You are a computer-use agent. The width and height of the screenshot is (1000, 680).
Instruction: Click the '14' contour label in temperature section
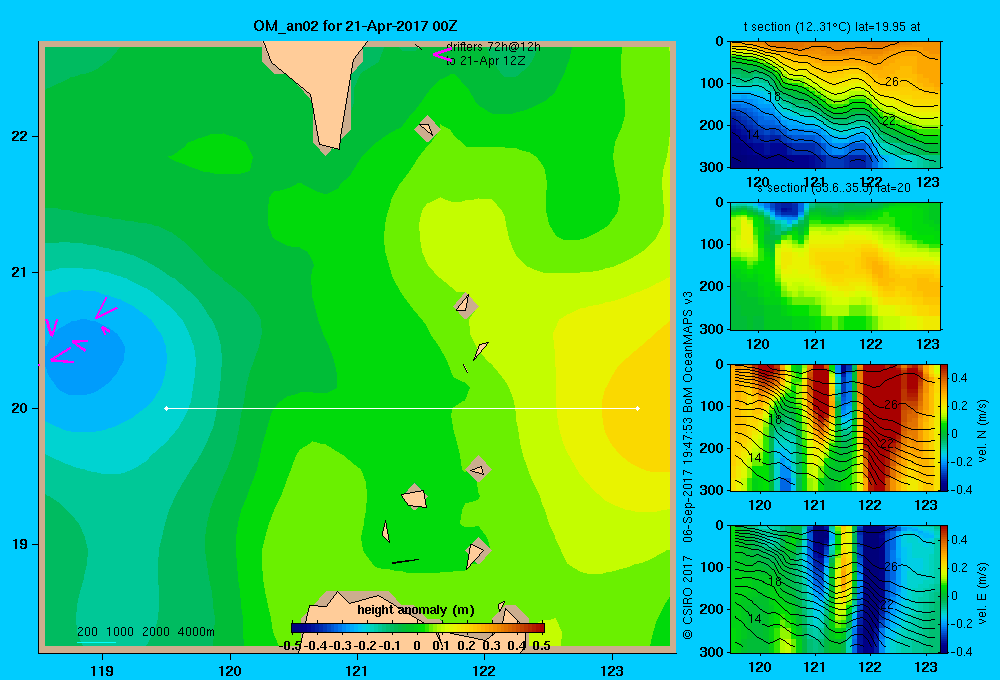(753, 135)
